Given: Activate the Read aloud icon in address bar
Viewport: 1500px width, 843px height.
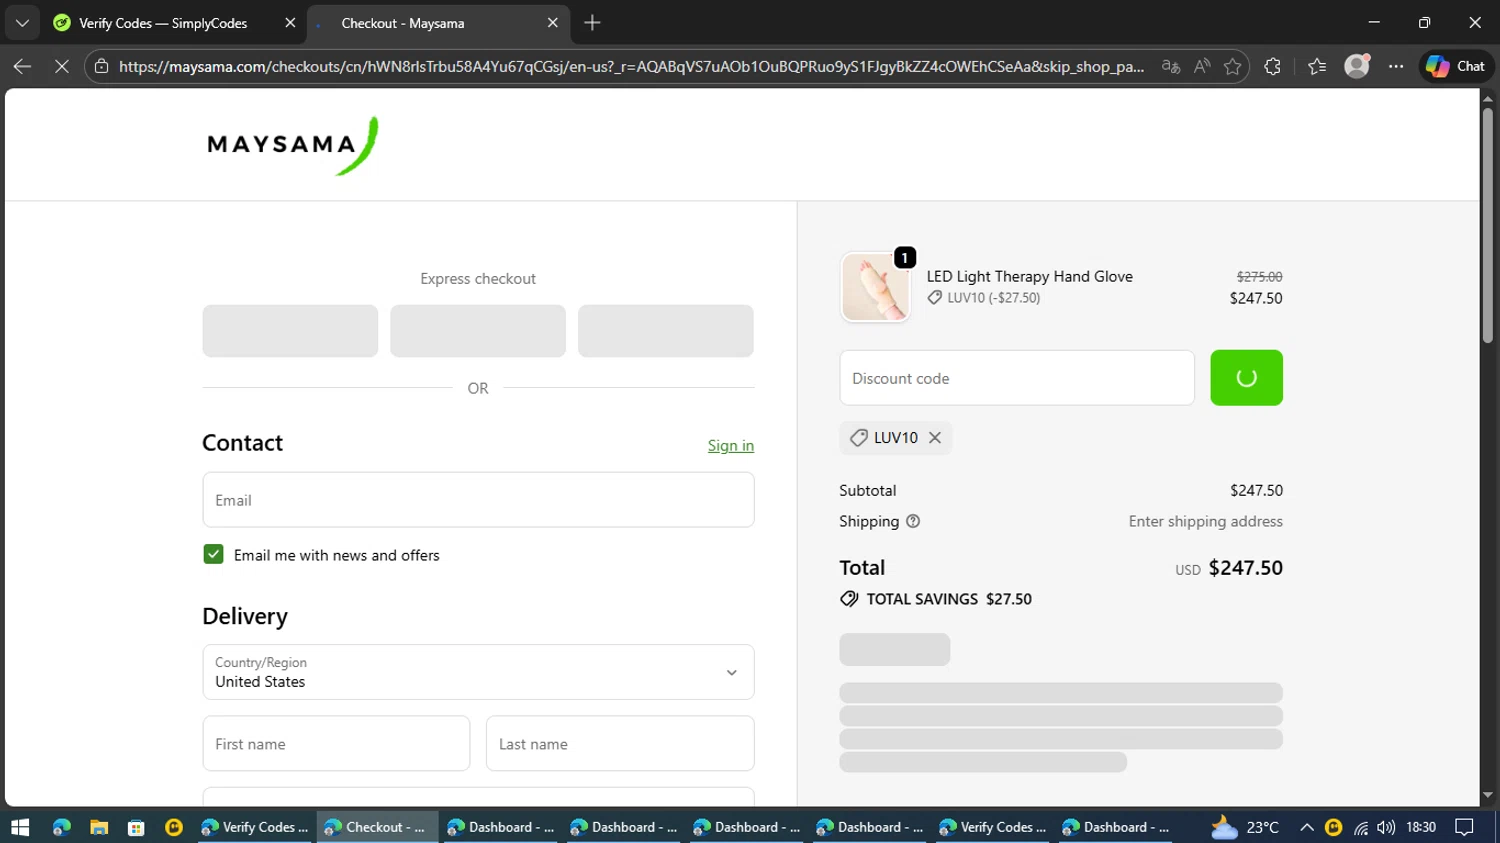Looking at the screenshot, I should (x=1202, y=66).
